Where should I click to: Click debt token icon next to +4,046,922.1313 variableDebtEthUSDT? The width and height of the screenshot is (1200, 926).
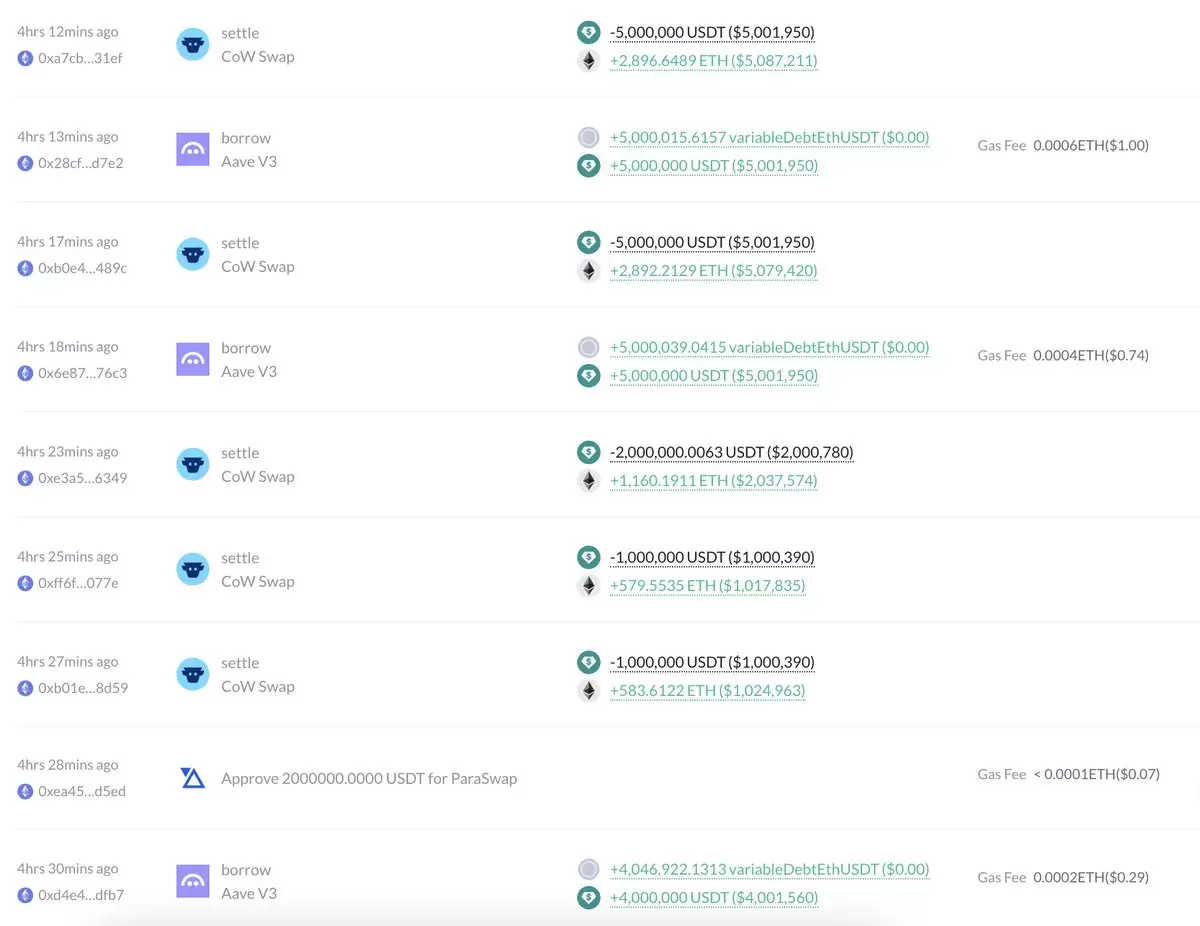pyautogui.click(x=589, y=870)
